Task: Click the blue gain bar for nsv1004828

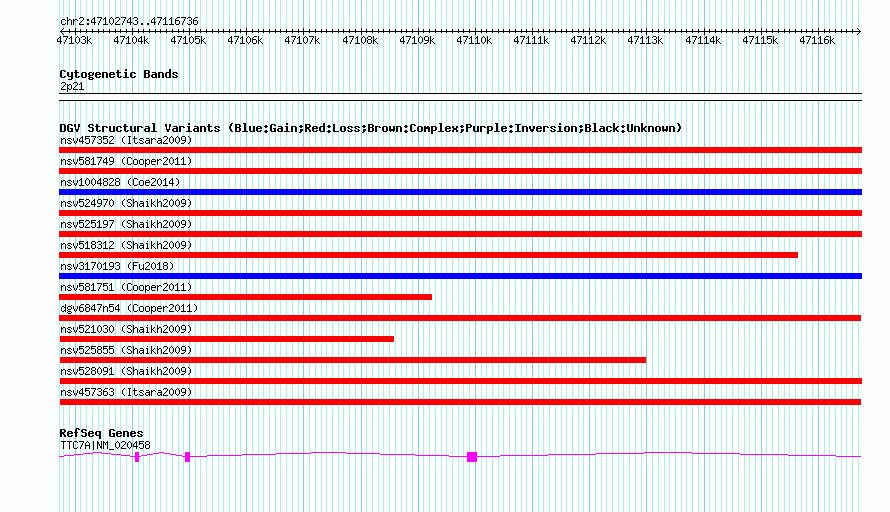Action: tap(460, 192)
